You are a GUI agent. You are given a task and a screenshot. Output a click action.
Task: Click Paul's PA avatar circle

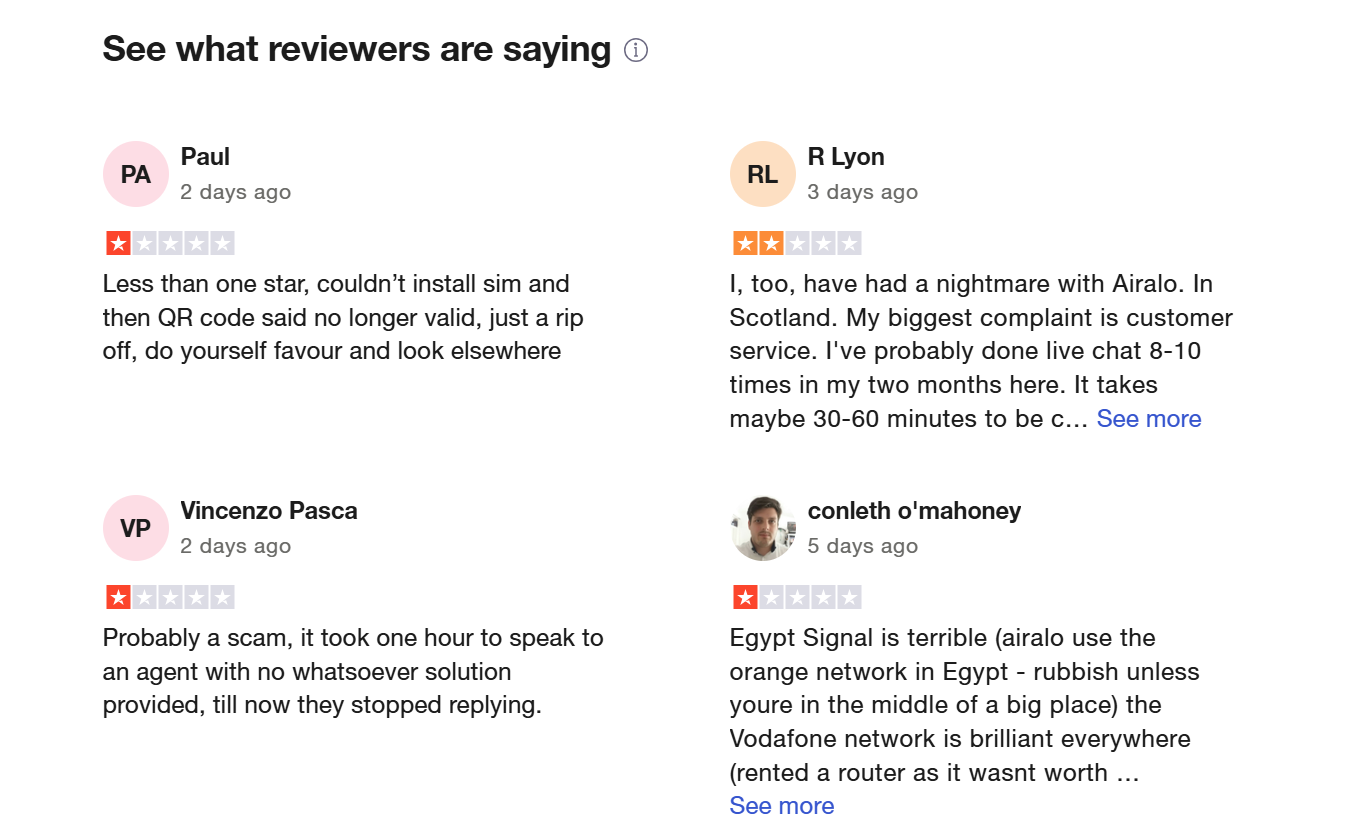point(136,174)
